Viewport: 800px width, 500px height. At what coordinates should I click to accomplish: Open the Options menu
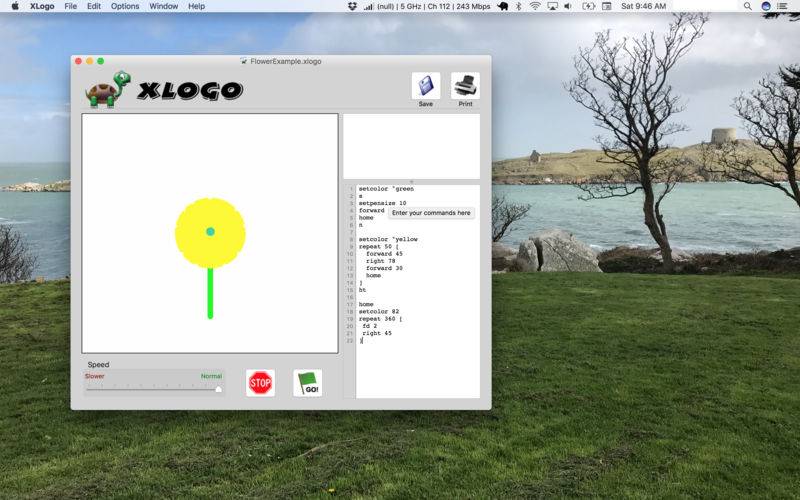point(125,6)
